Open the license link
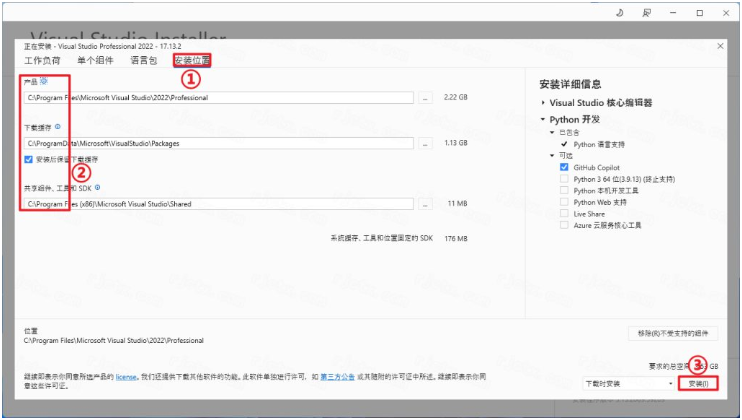The image size is (742, 420). [126, 377]
